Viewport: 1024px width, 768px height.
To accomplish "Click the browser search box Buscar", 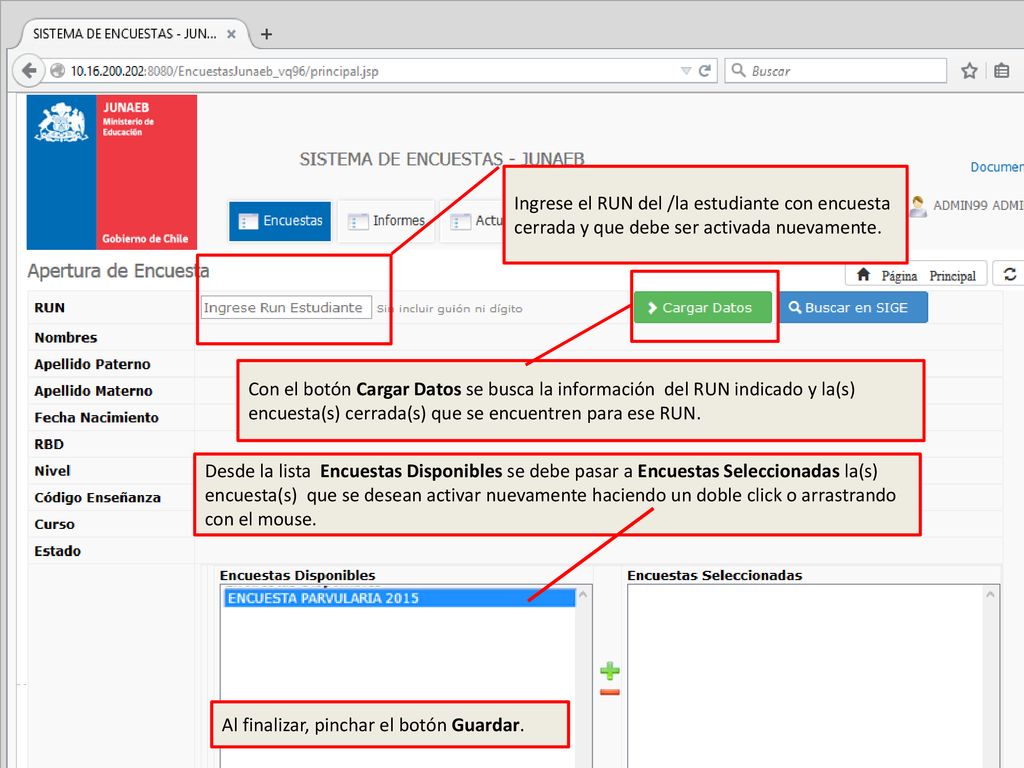I will click(835, 71).
